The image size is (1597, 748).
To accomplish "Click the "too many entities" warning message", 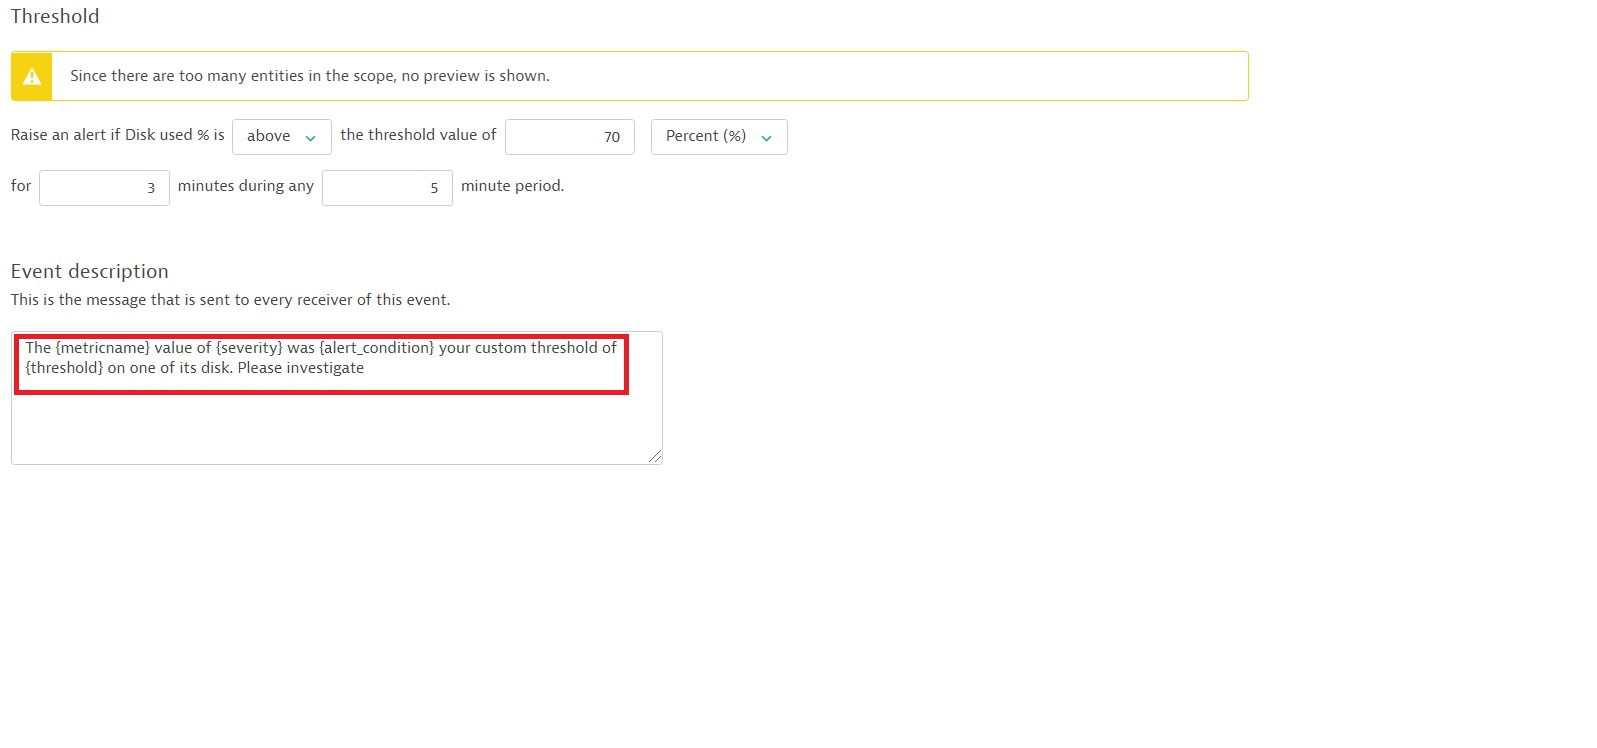I will click(310, 76).
